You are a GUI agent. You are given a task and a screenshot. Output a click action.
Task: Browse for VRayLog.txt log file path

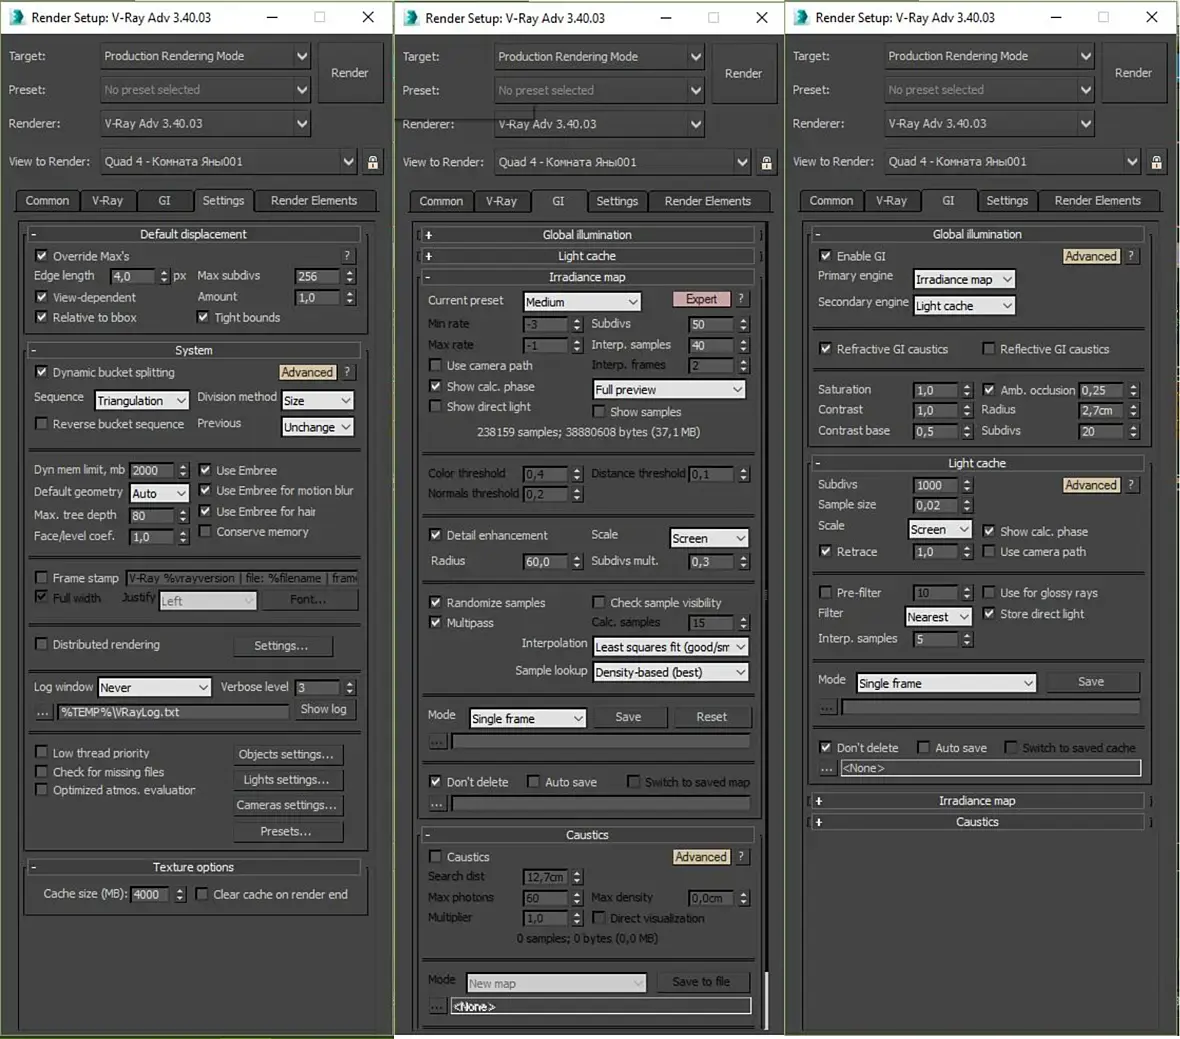(43, 712)
